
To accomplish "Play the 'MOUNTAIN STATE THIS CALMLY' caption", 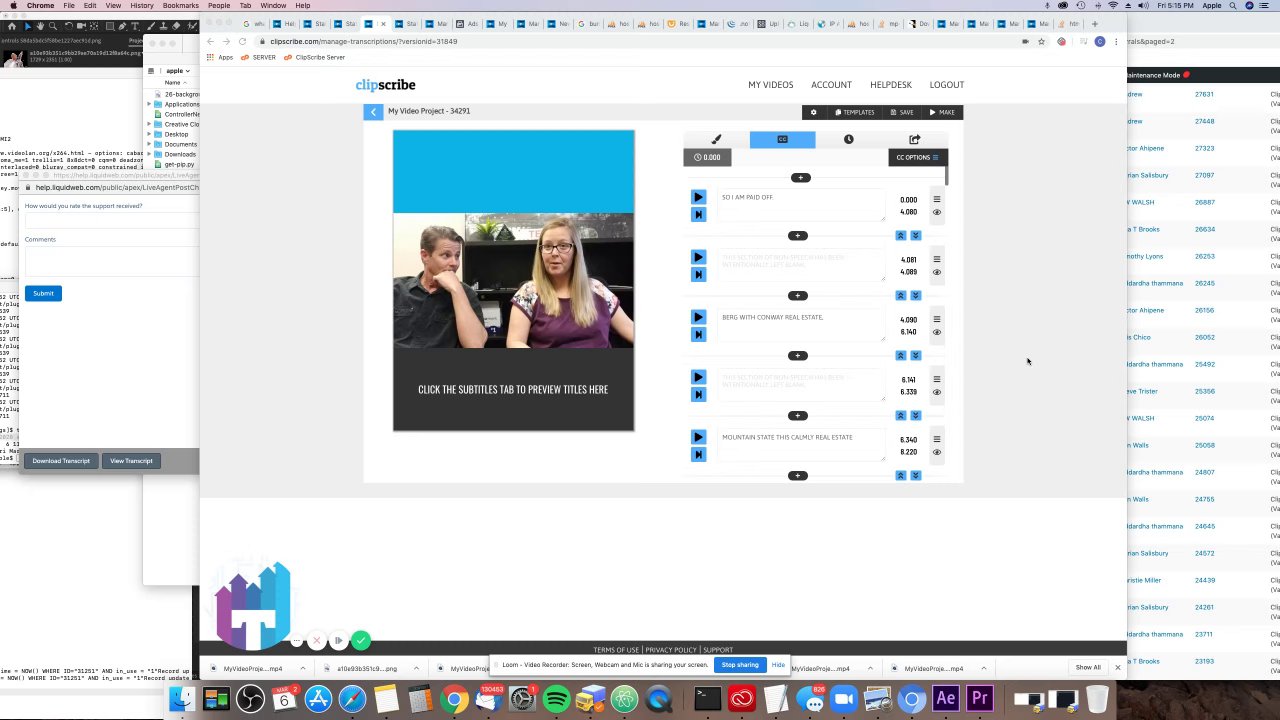I will pos(698,437).
